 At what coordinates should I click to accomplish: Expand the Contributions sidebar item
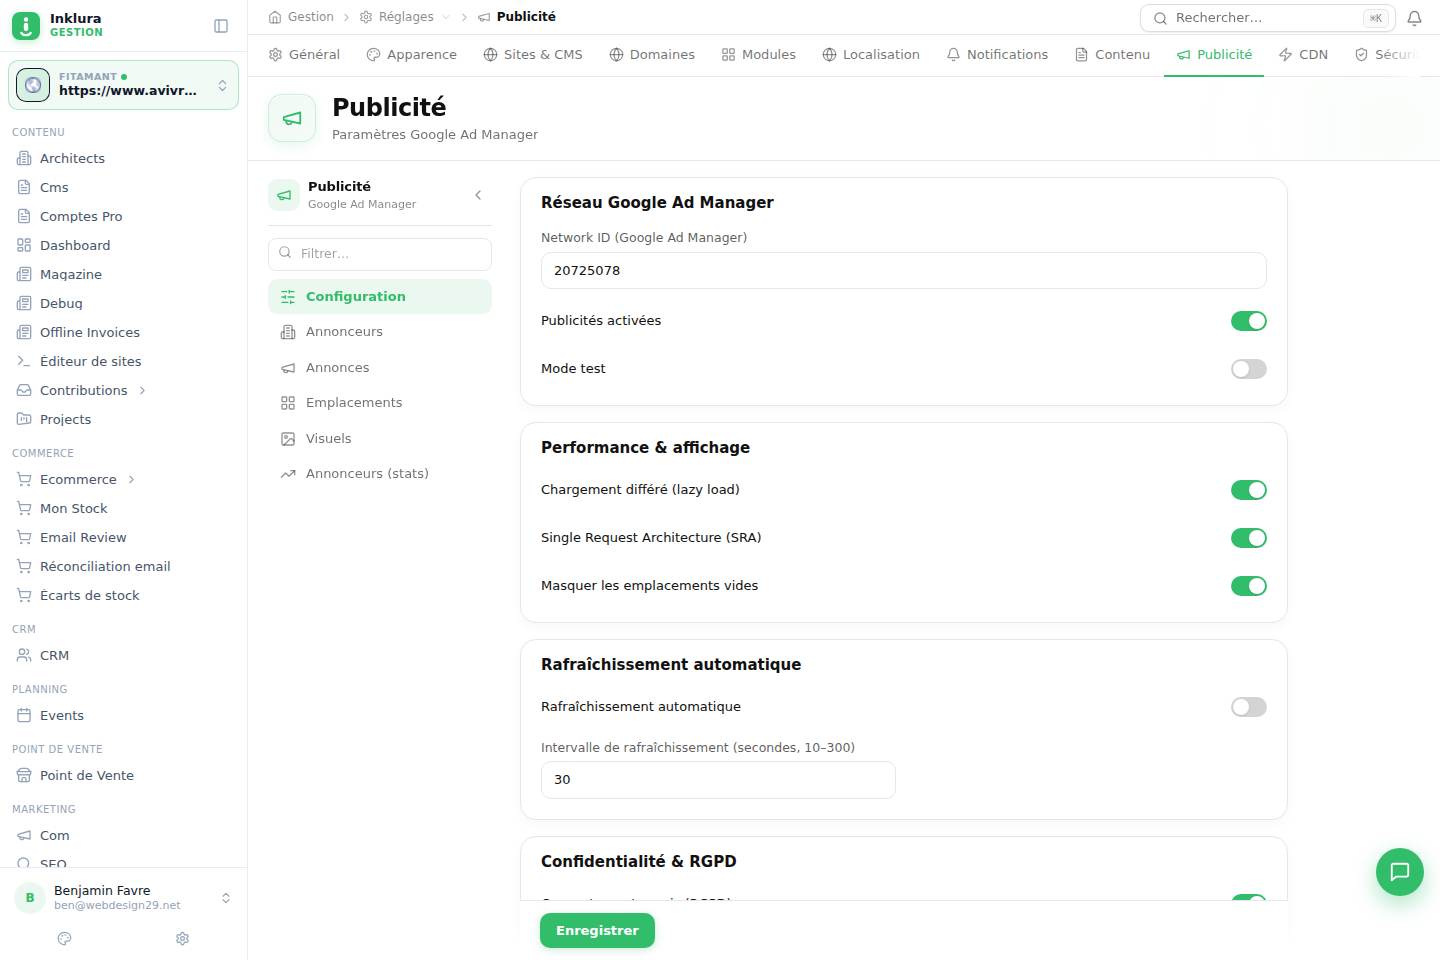click(x=142, y=390)
